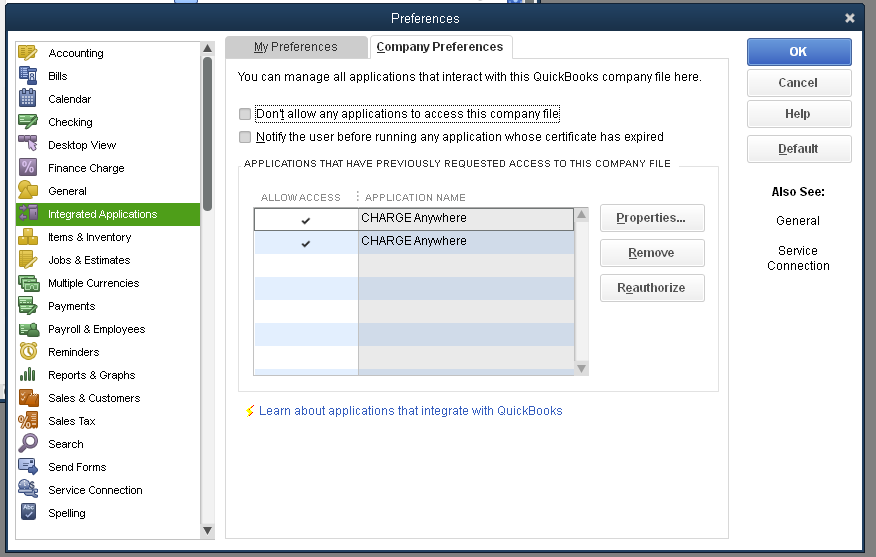Select the Calendar preferences icon
Viewport: 876px width, 557px height.
pyautogui.click(x=28, y=99)
